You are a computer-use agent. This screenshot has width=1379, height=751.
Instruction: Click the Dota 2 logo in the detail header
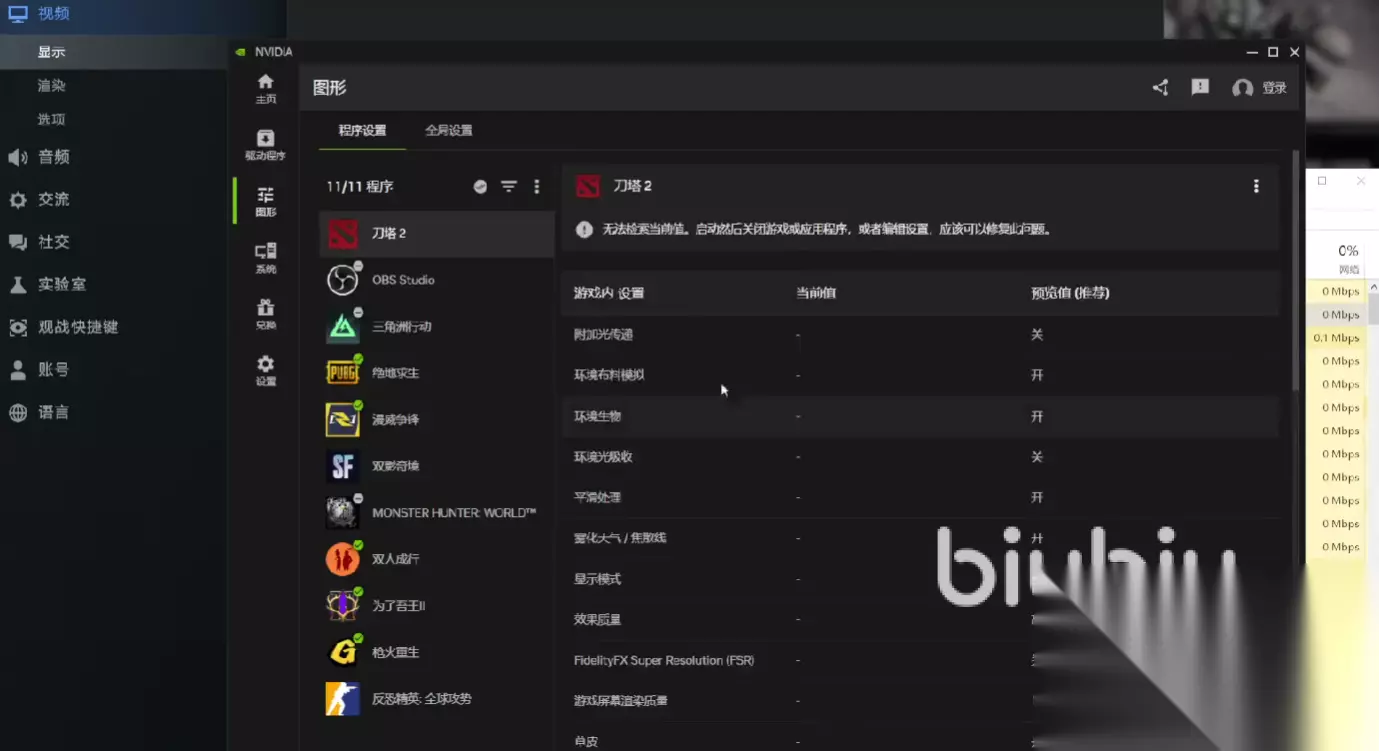[588, 186]
